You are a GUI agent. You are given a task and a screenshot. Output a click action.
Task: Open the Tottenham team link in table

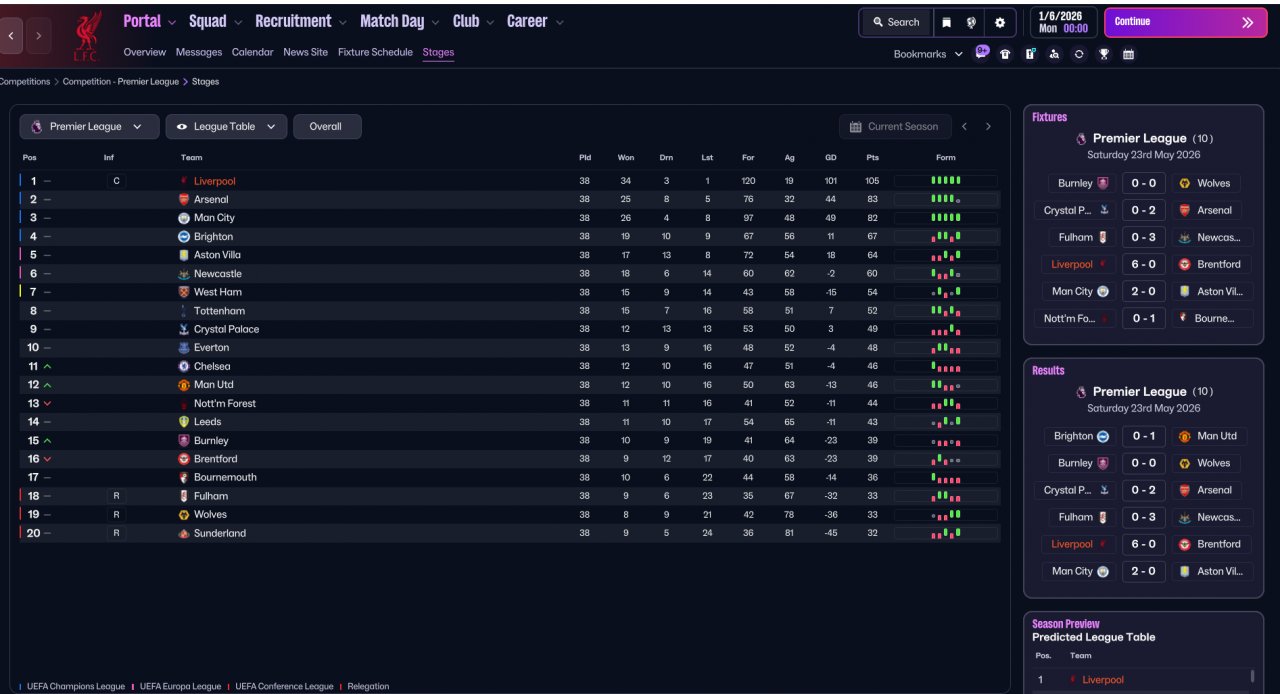[x=218, y=311]
